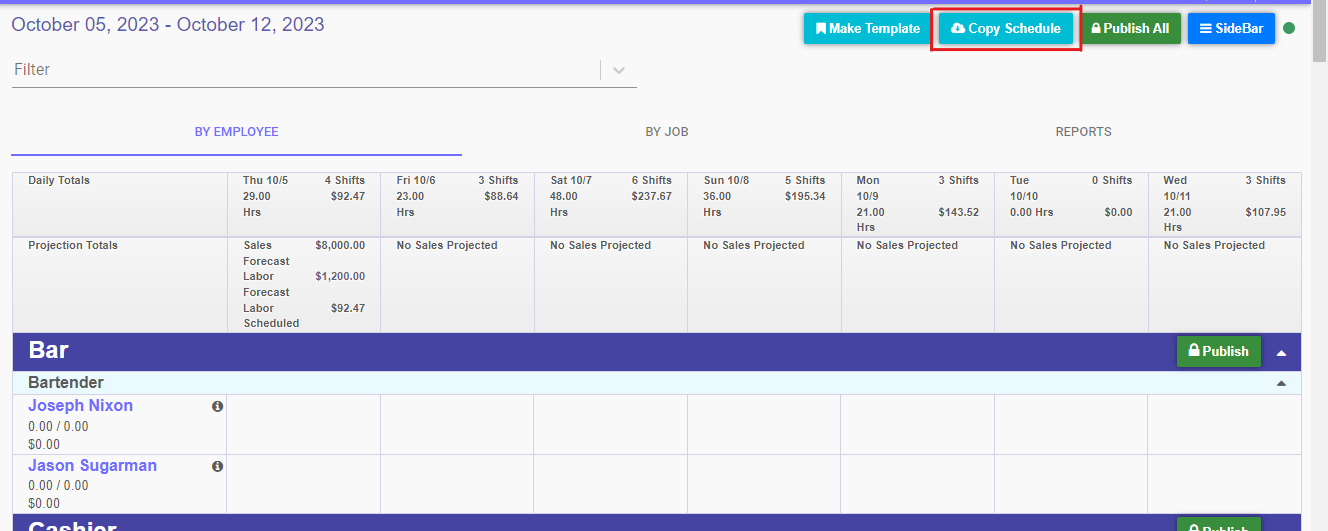Click the Sun 10/8 daily totals cell
This screenshot has width=1328, height=531.
click(764, 204)
